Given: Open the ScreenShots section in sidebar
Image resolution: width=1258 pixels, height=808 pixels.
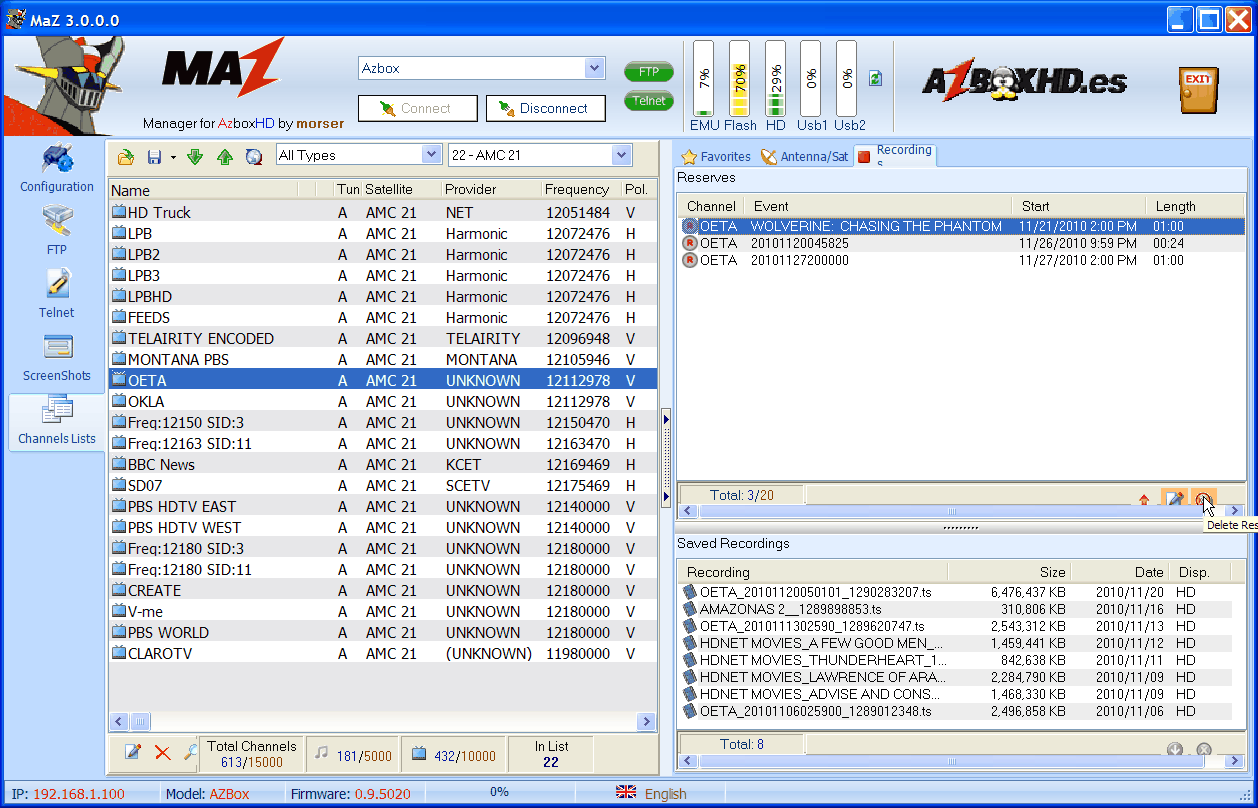Looking at the screenshot, I should tap(57, 357).
